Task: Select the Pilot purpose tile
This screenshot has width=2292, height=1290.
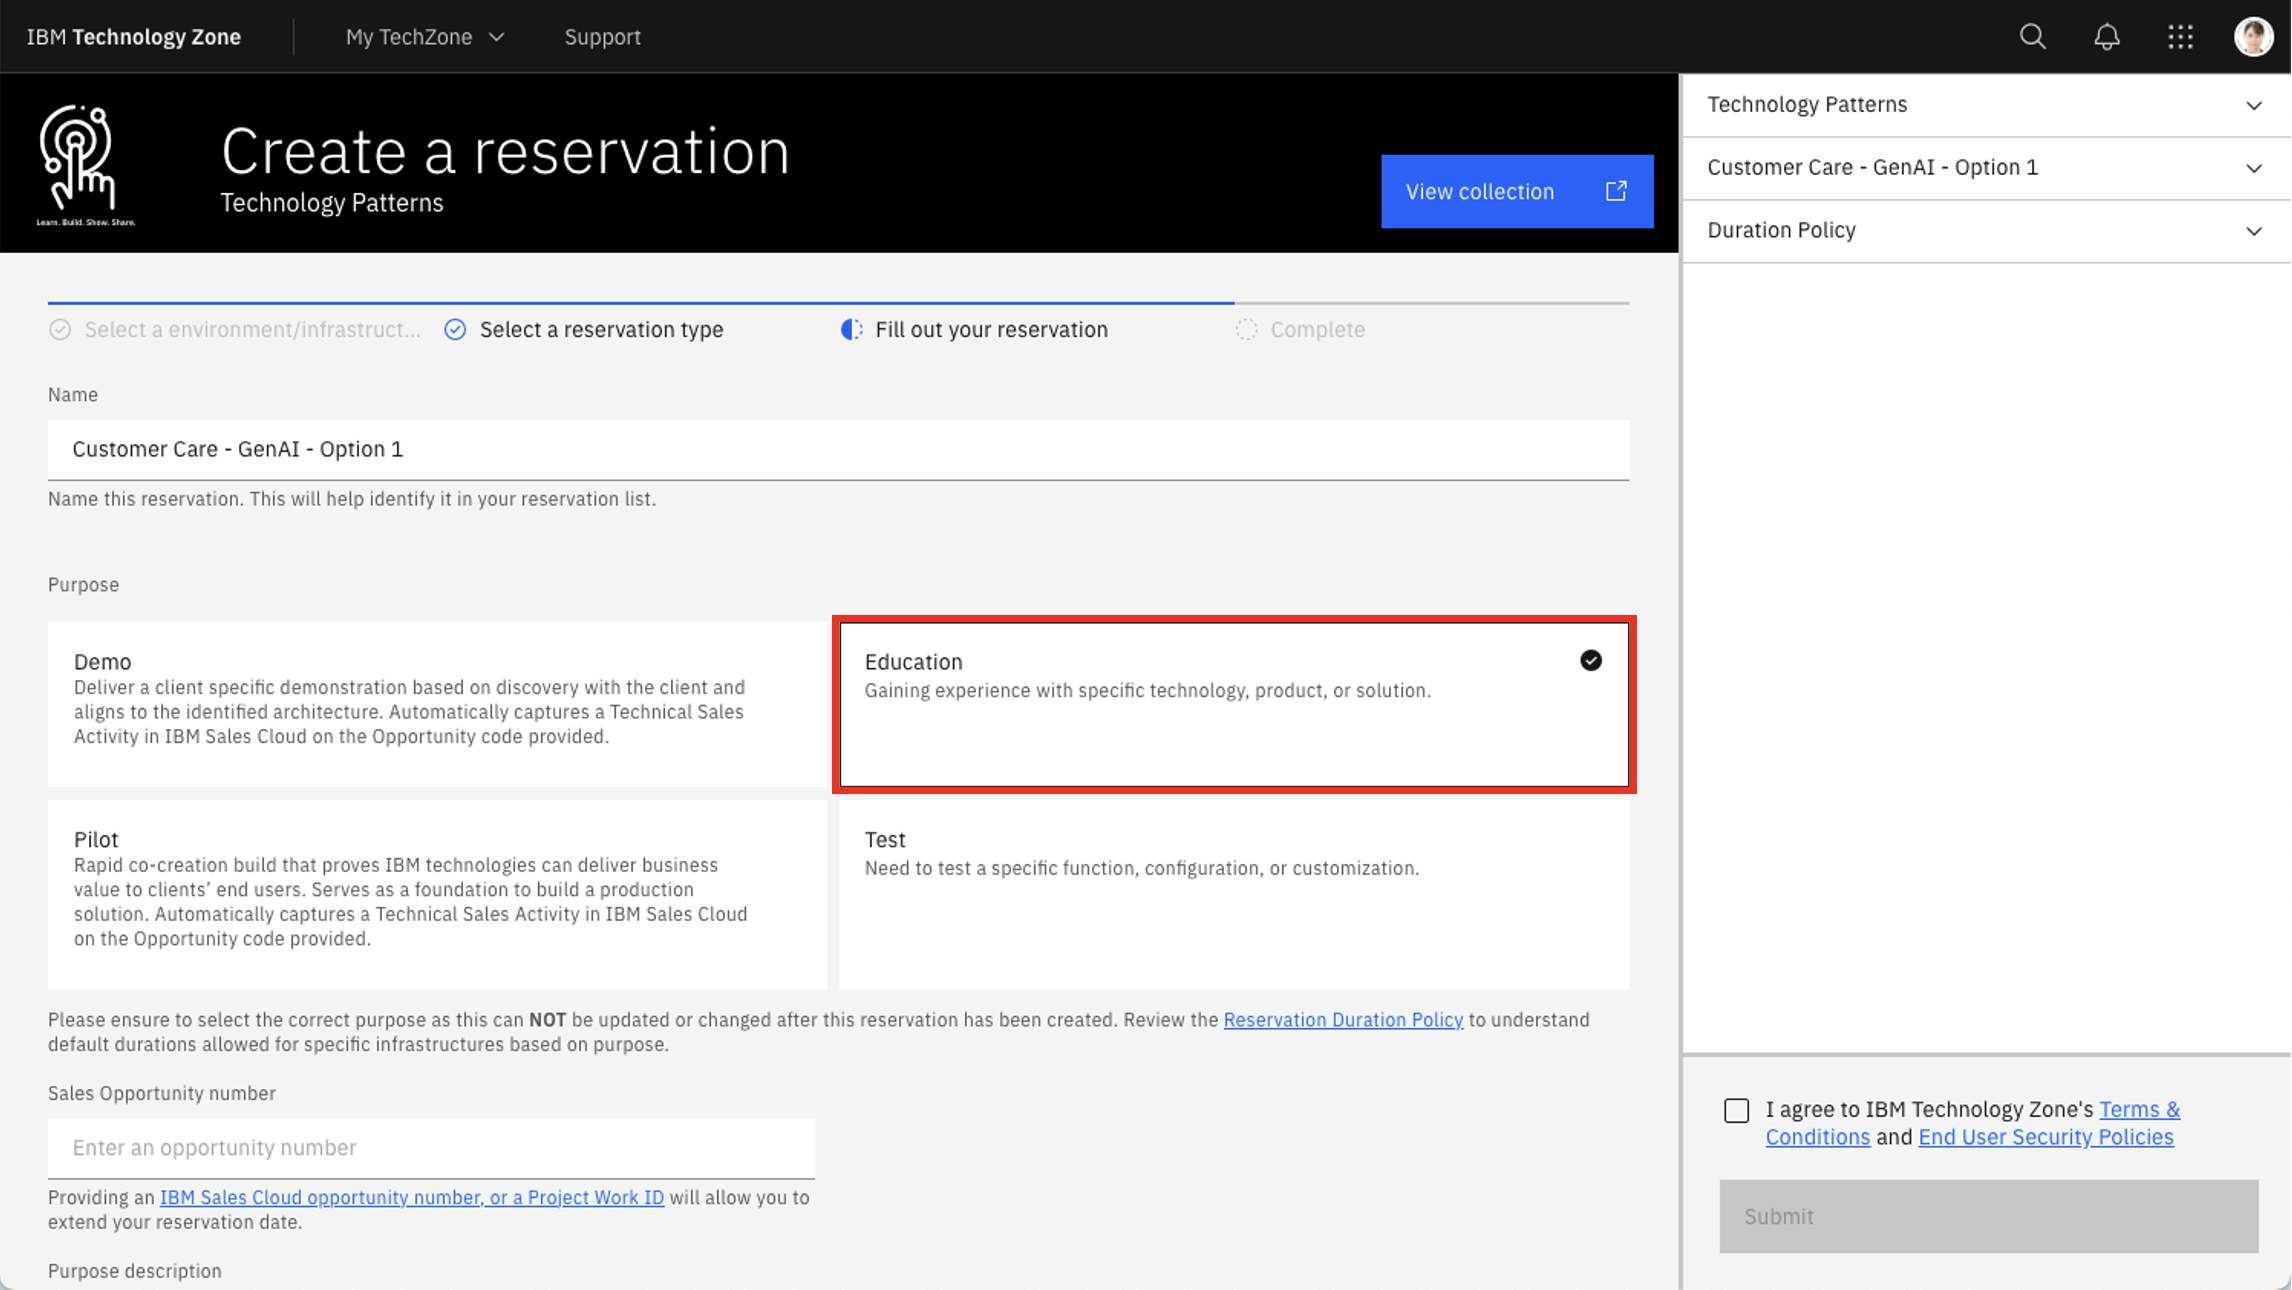Action: 437,893
